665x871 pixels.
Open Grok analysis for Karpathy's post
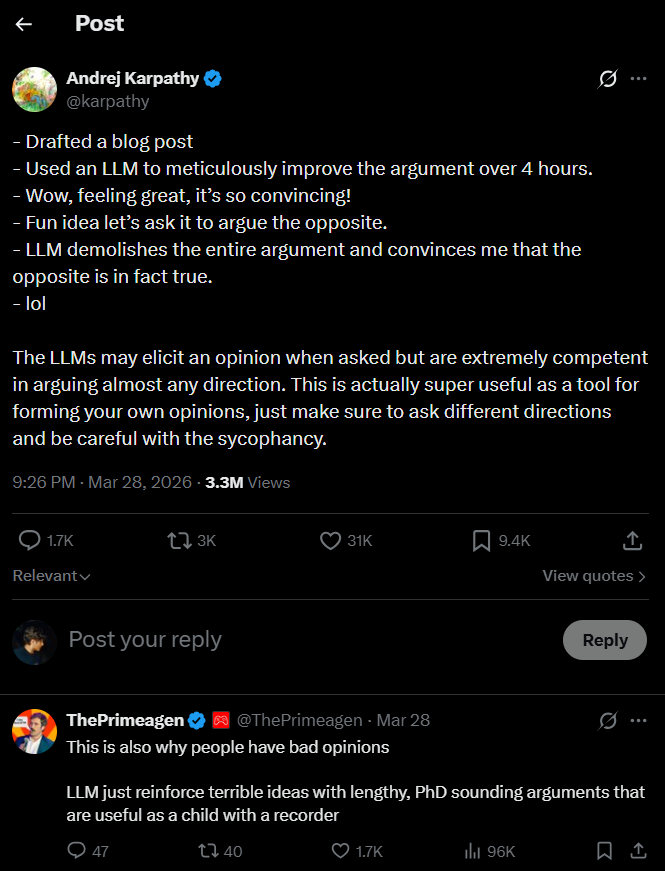click(607, 80)
